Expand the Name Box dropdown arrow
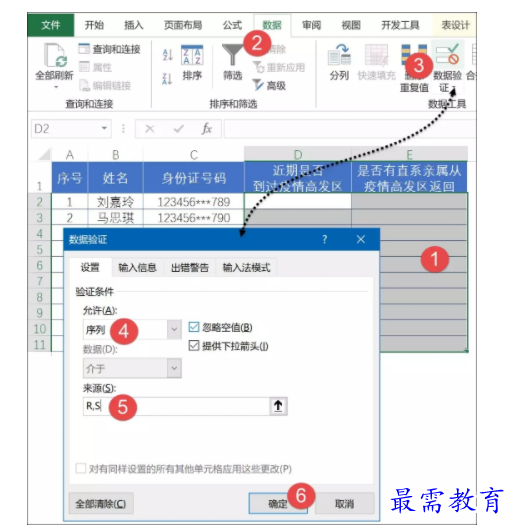This screenshot has width=512, height=532. [x=104, y=129]
